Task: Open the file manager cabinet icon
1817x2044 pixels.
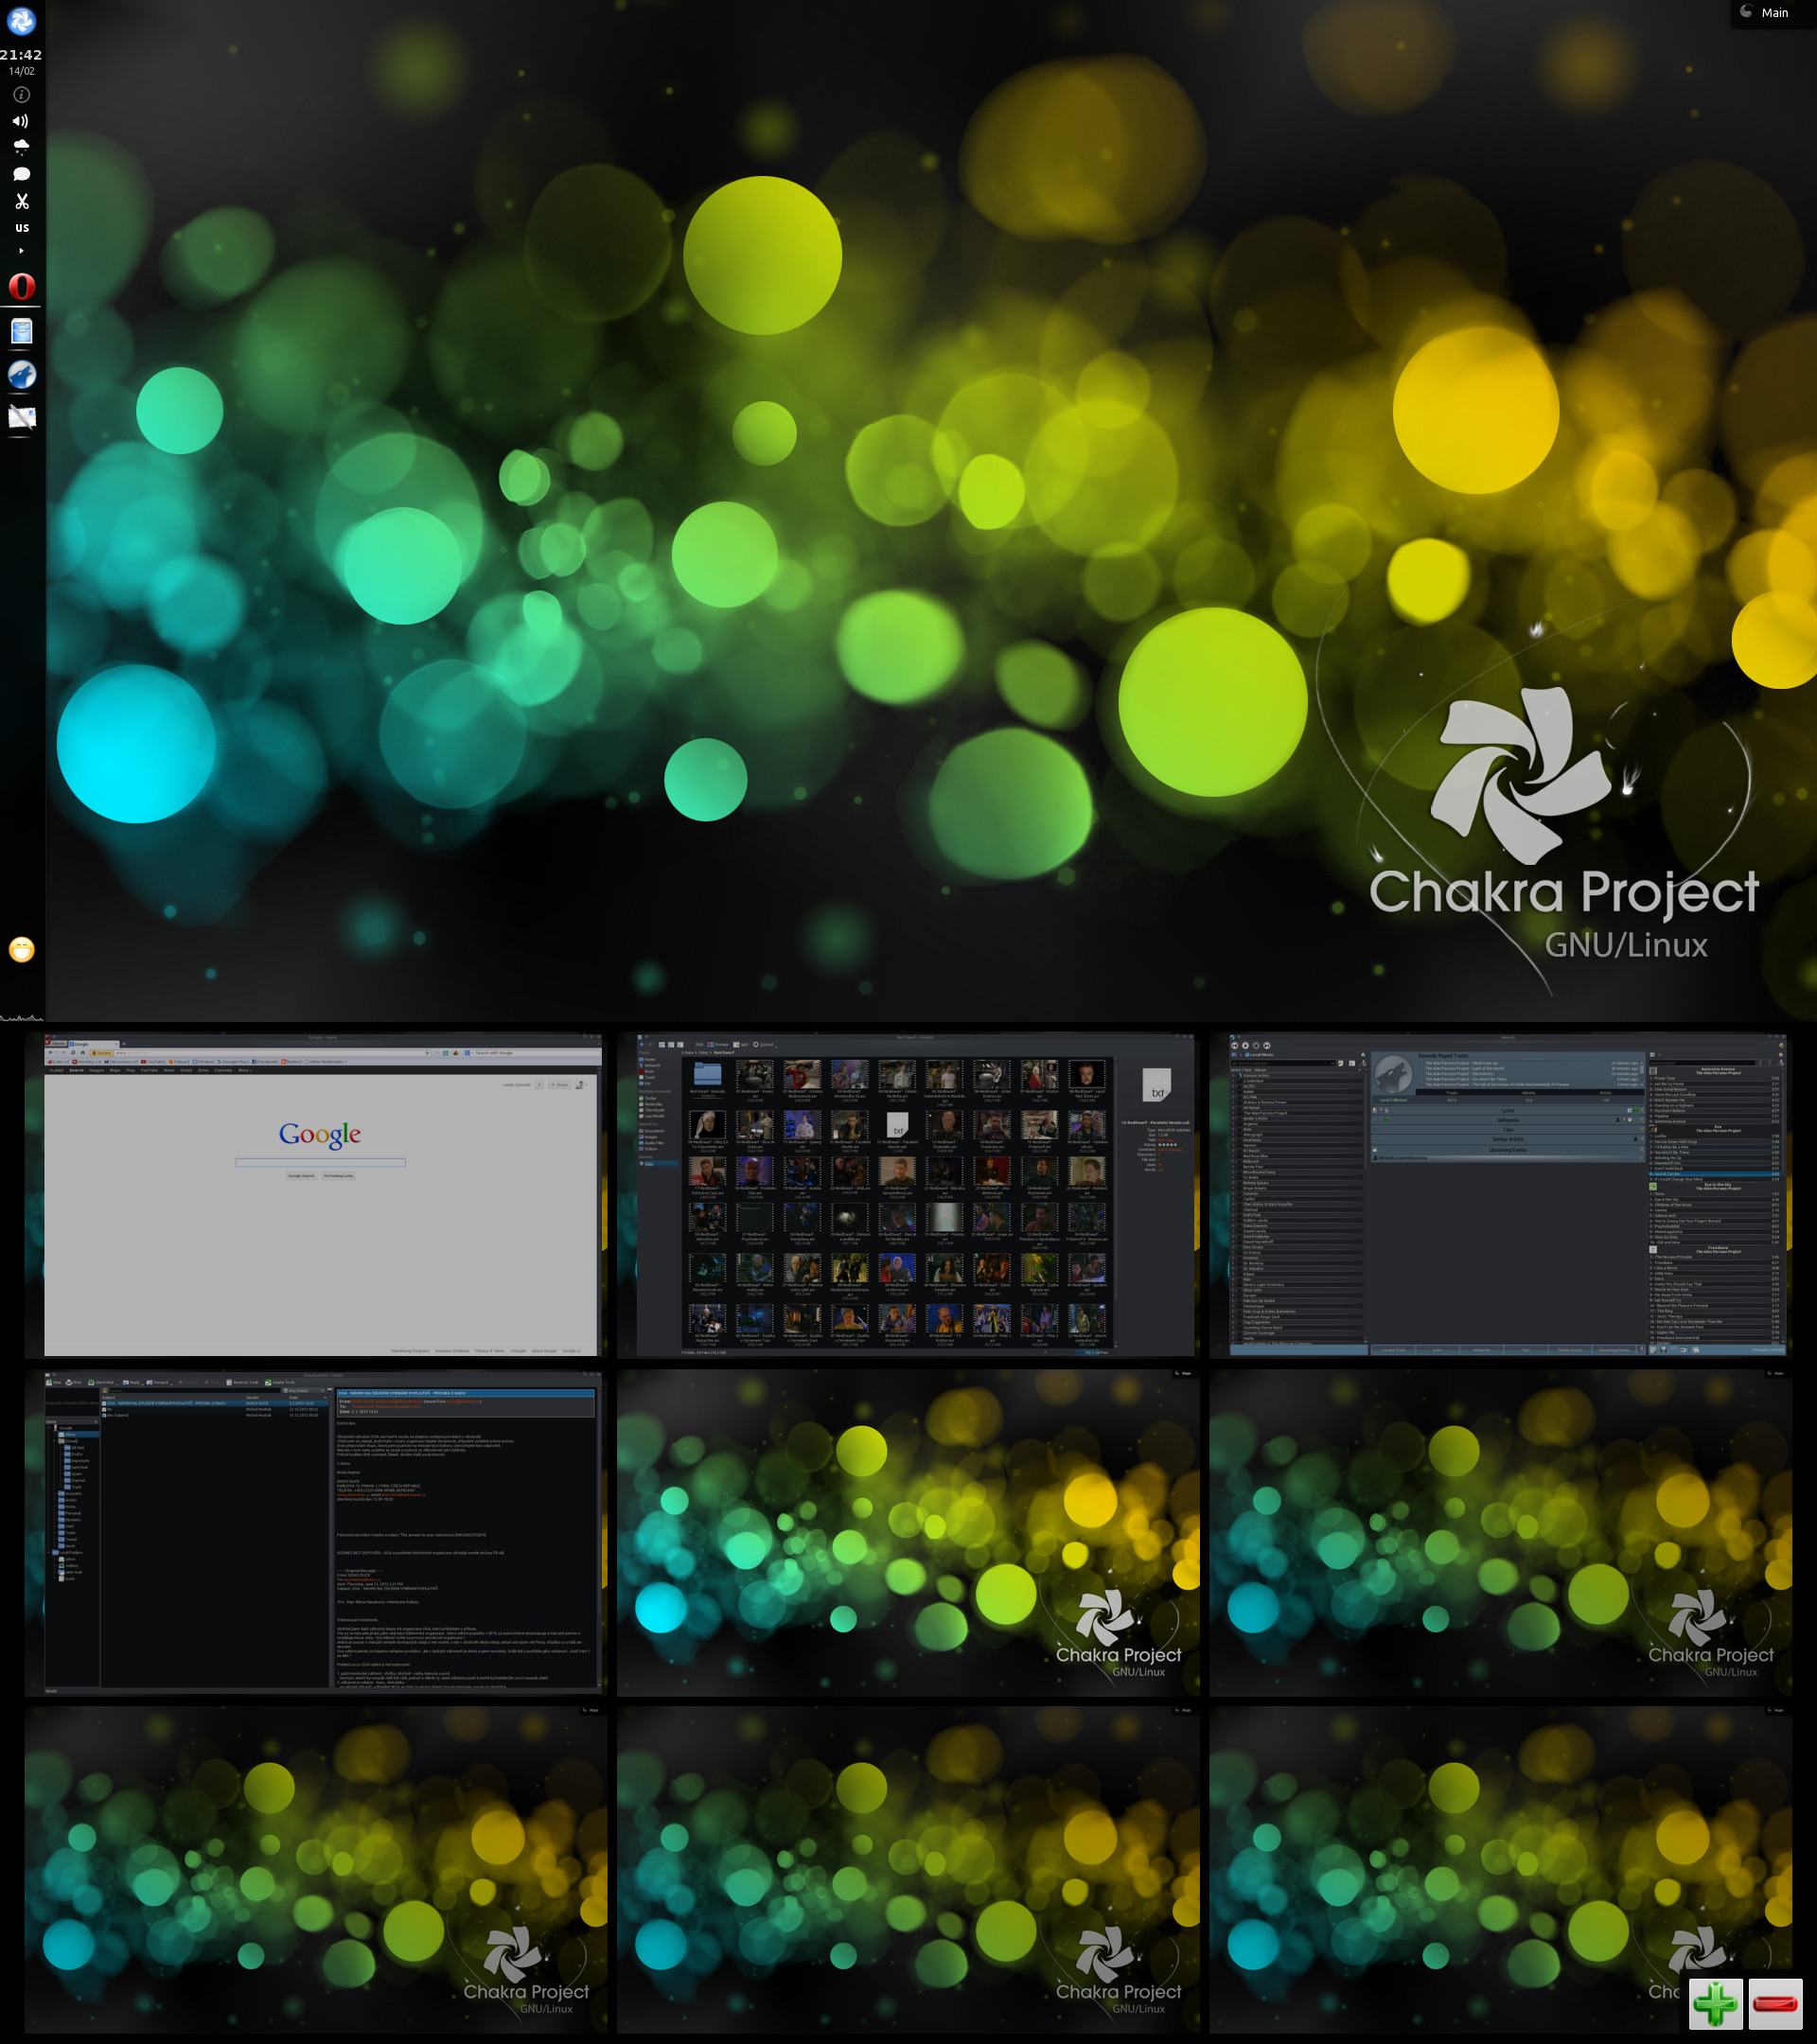Action: 21,331
